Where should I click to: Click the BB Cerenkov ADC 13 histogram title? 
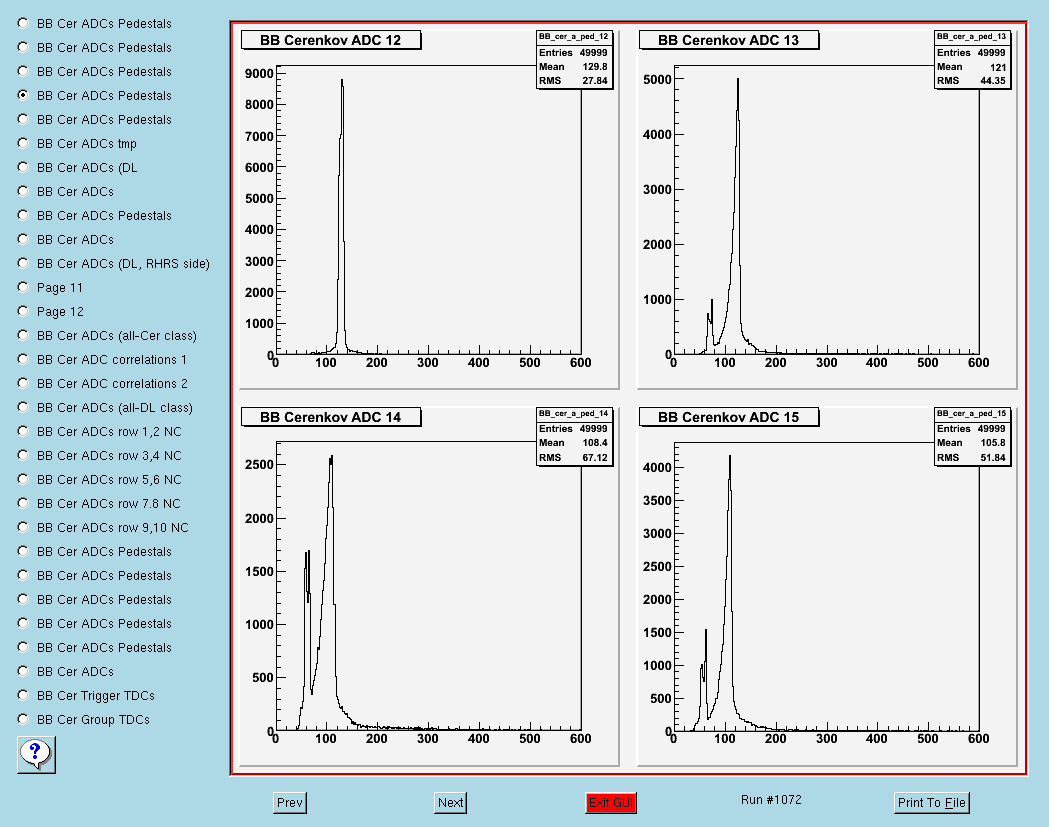click(729, 40)
